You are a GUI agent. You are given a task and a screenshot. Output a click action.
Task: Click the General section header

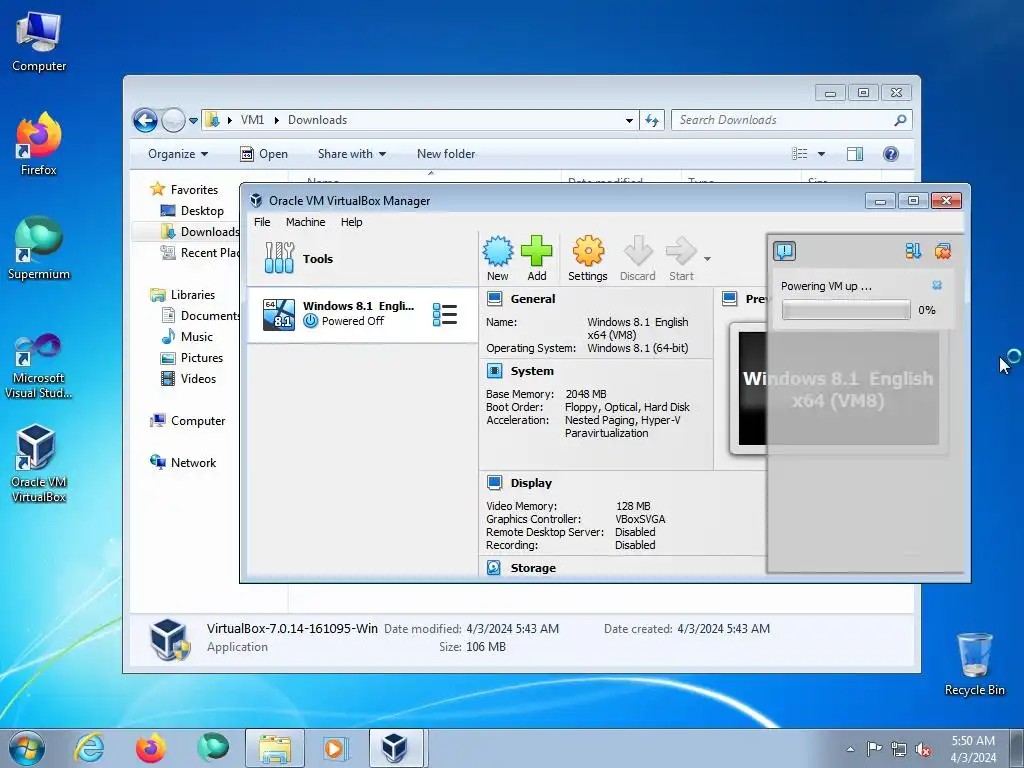coord(533,299)
